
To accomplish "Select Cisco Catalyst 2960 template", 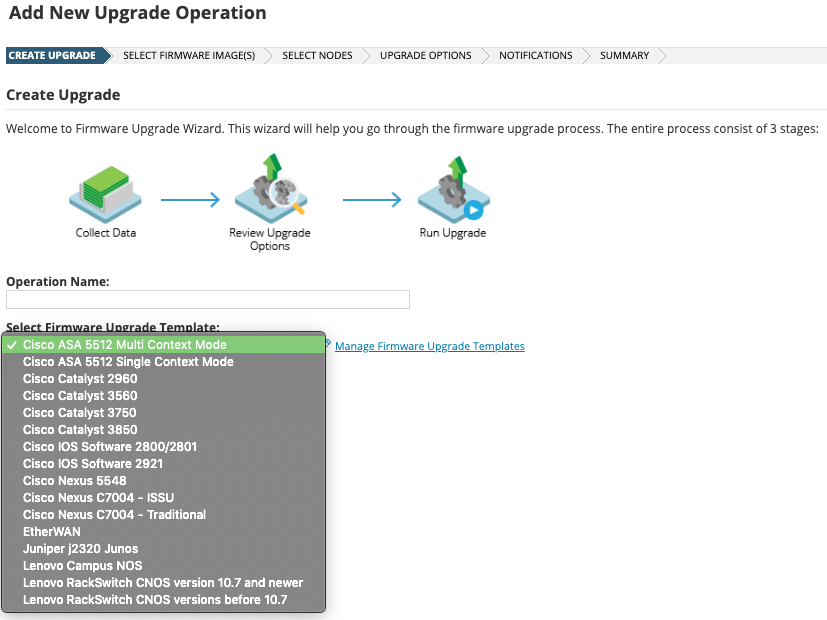I will click(164, 379).
